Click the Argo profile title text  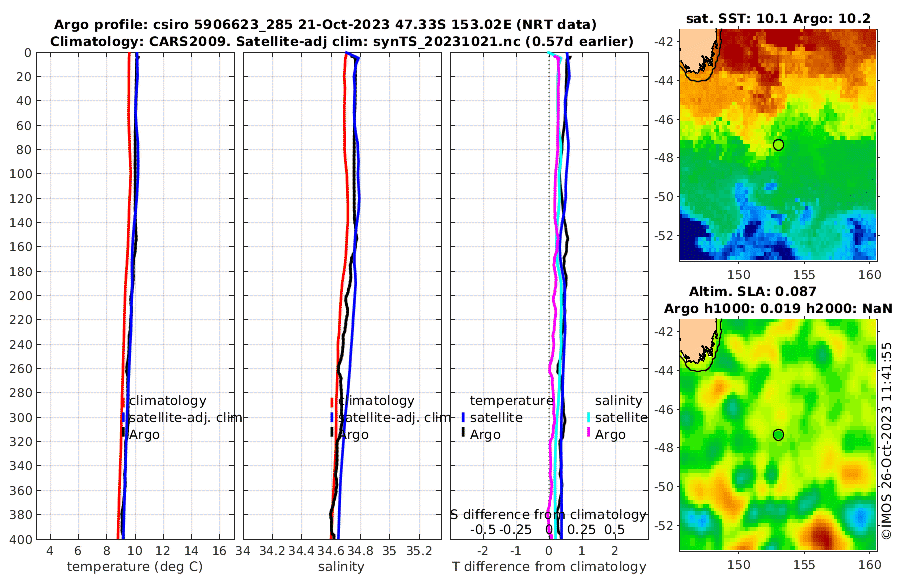click(x=325, y=25)
